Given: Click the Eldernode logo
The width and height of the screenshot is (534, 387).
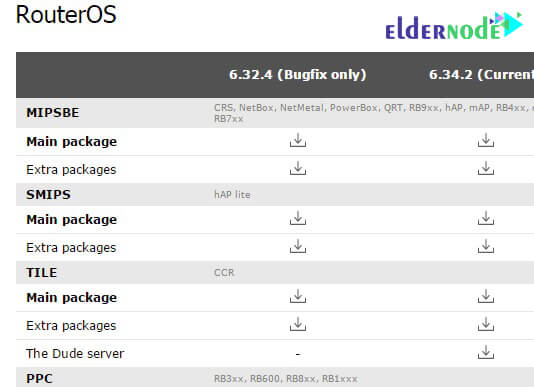Looking at the screenshot, I should coord(454,26).
